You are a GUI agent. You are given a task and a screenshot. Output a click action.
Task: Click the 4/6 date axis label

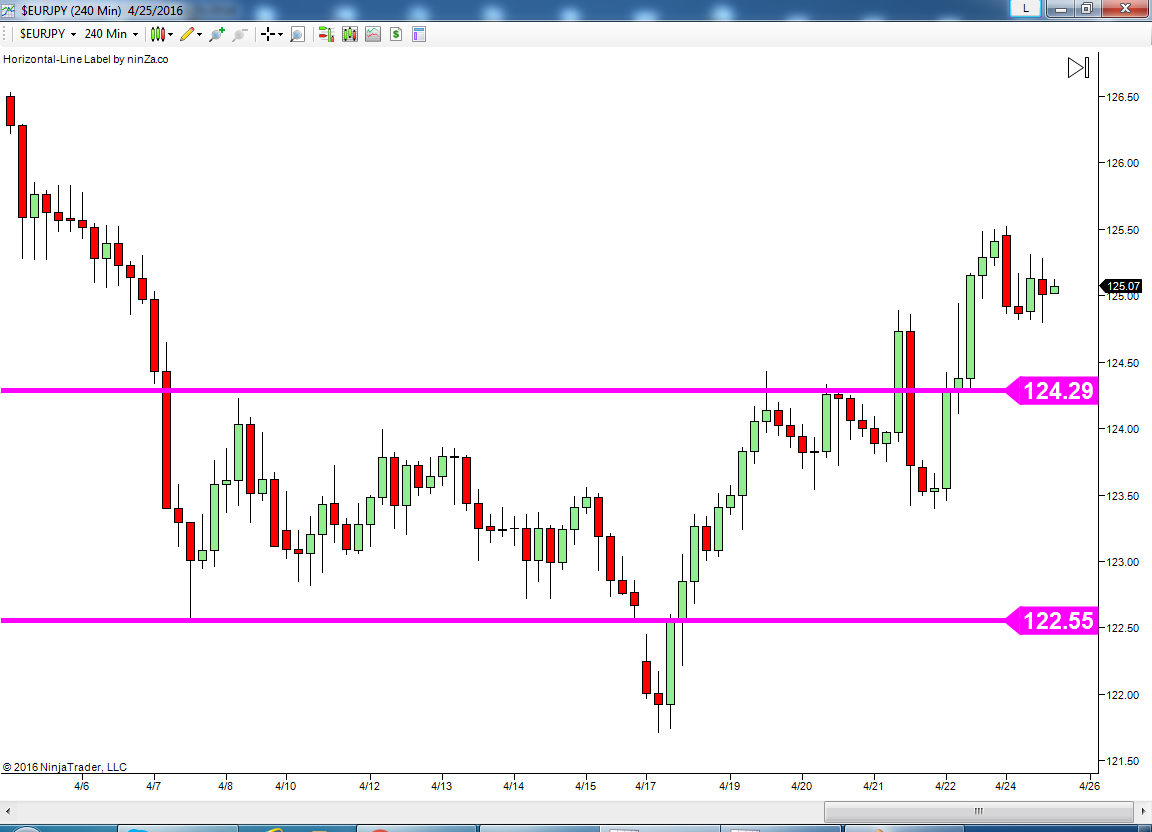[82, 786]
